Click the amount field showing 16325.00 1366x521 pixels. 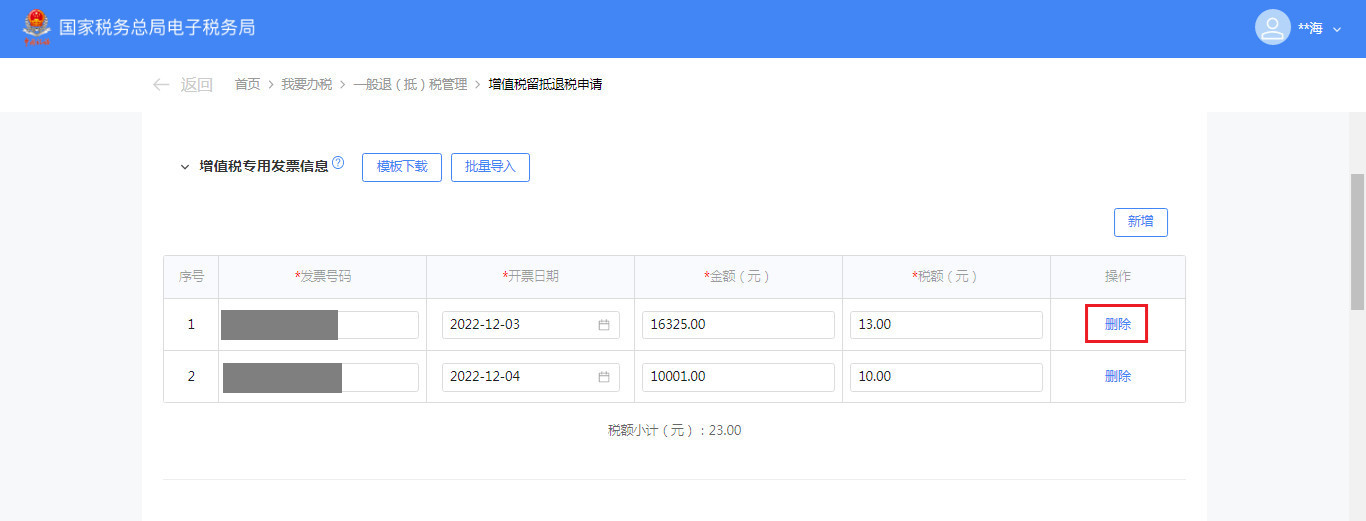coord(737,325)
